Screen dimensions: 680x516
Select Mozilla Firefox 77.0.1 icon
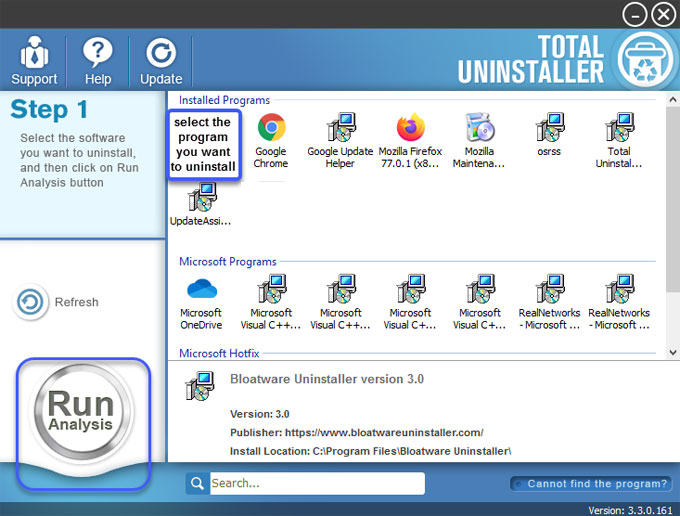point(410,127)
